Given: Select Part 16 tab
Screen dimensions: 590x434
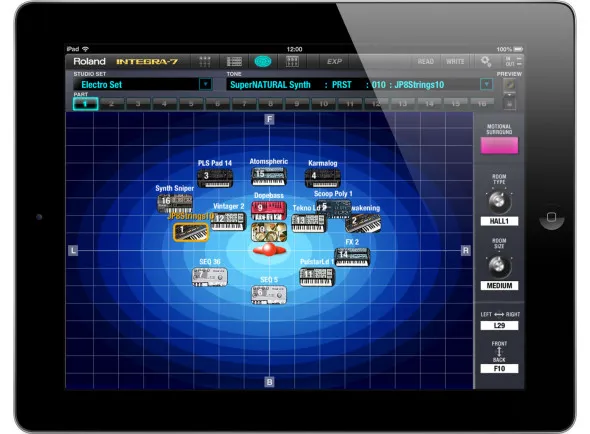Looking at the screenshot, I should point(482,104).
